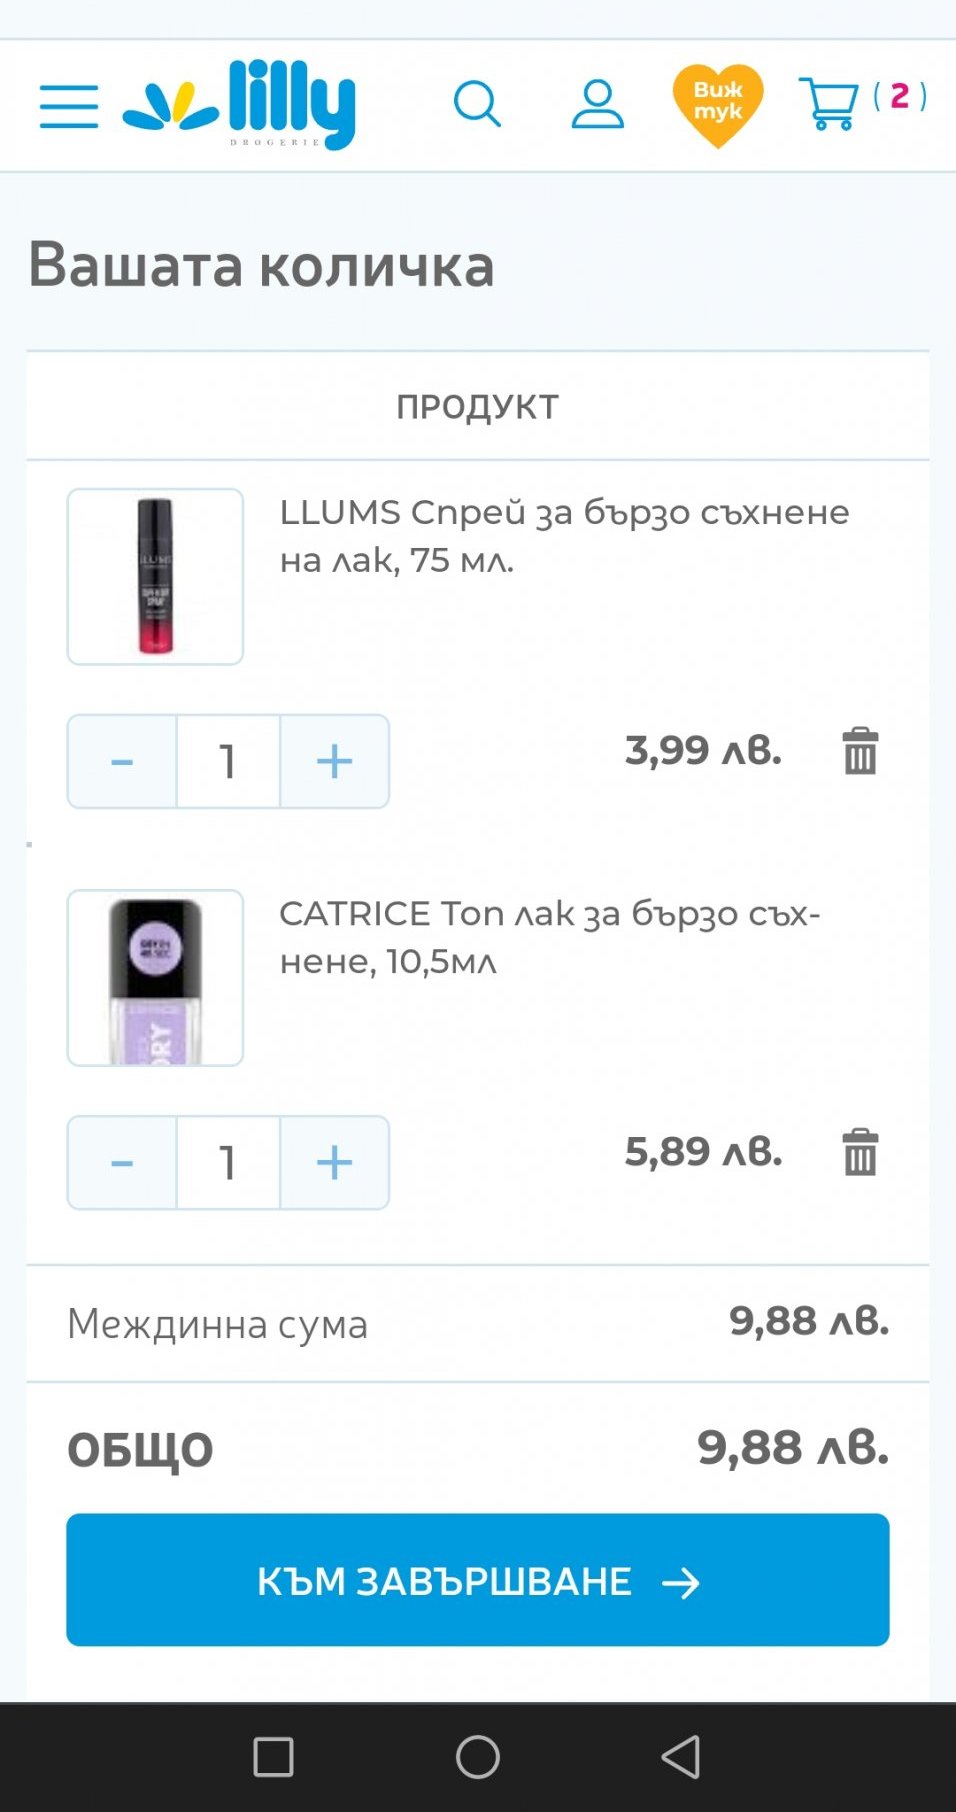Open the LLUMS spray product thumbnail
Viewport: 956px width, 1812px height.
(x=155, y=577)
